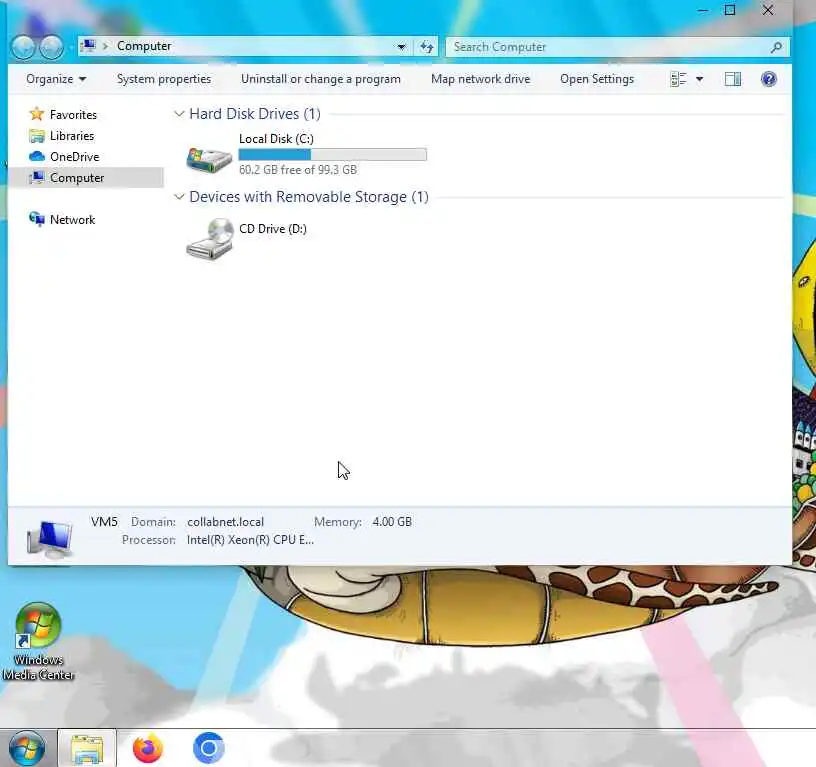
Task: Open OneDrive in the navigation pane
Action: tap(74, 157)
